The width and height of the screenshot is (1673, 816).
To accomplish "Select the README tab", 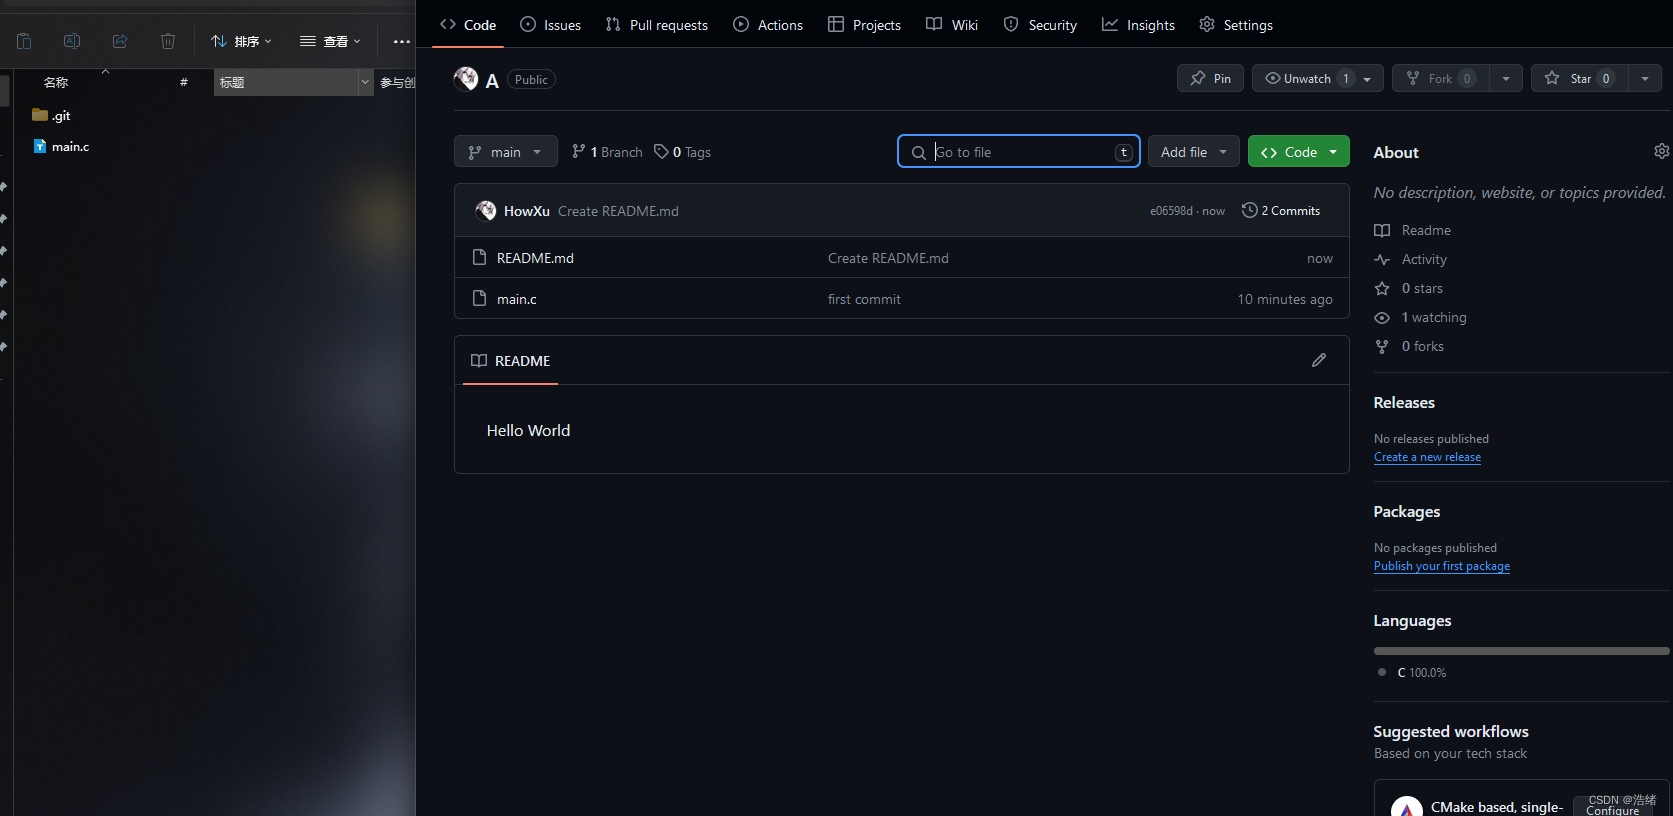I will tap(510, 361).
